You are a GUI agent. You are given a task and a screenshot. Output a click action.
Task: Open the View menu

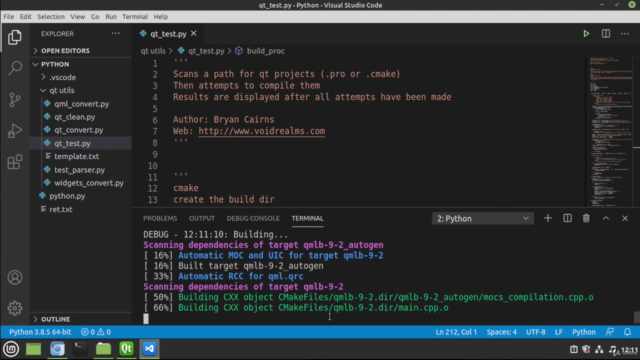78,17
